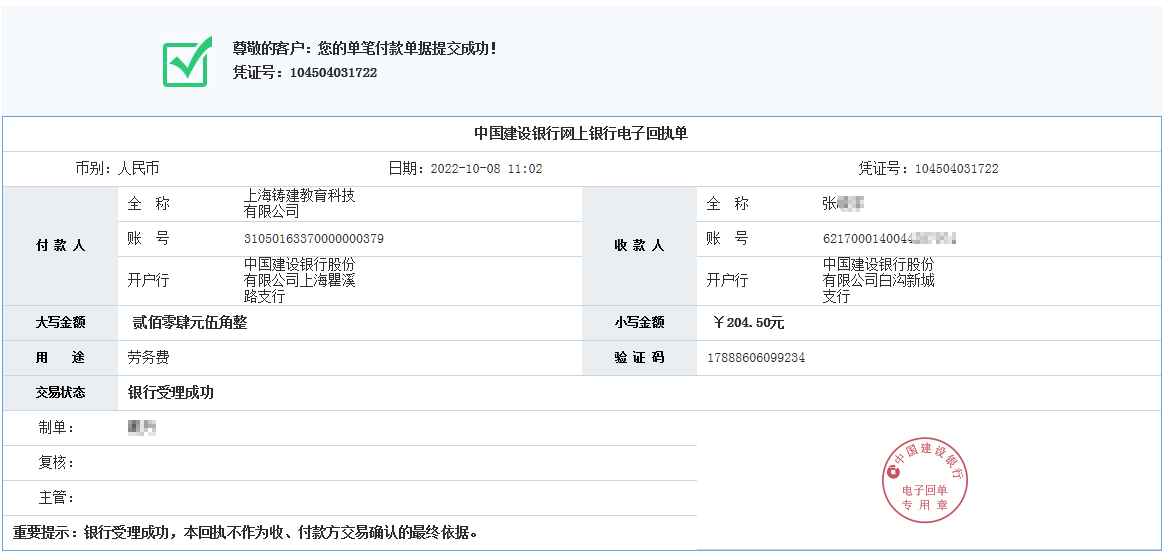This screenshot has width=1167, height=554.
Task: Click the payee 开户行 label
Action: tap(728, 281)
